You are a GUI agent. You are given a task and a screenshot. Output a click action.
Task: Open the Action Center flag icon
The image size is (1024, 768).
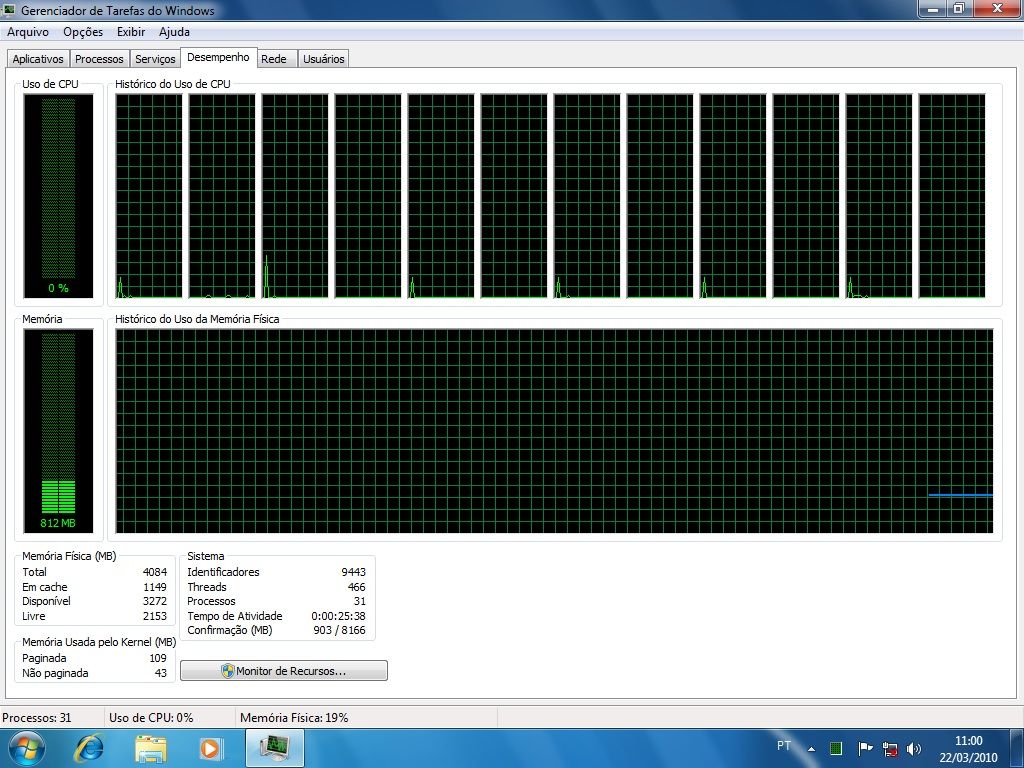(x=865, y=748)
